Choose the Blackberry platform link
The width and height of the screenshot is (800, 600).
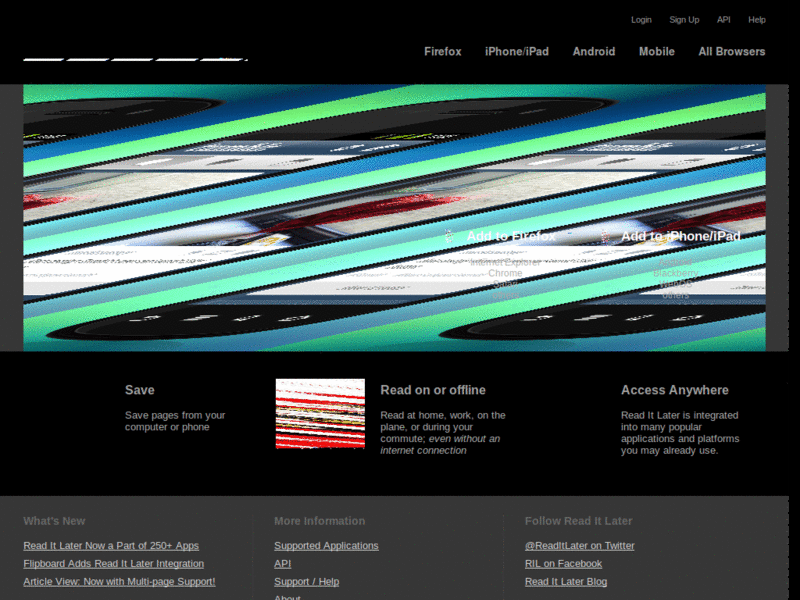[x=676, y=273]
